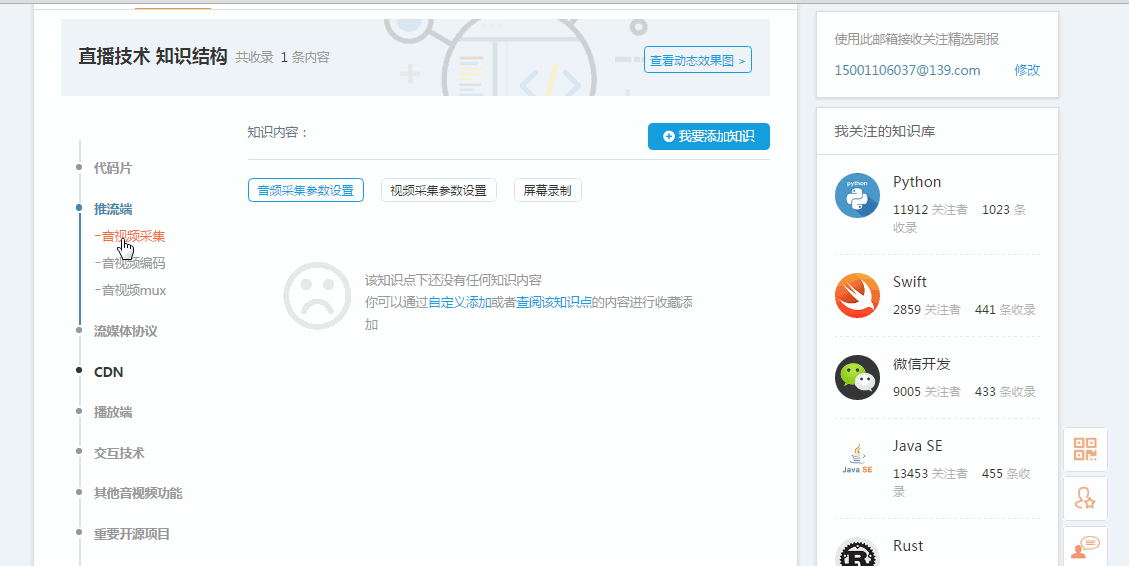Select the 视频采集参数设置 tag
Viewport: 1129px width, 566px height.
pyautogui.click(x=438, y=190)
